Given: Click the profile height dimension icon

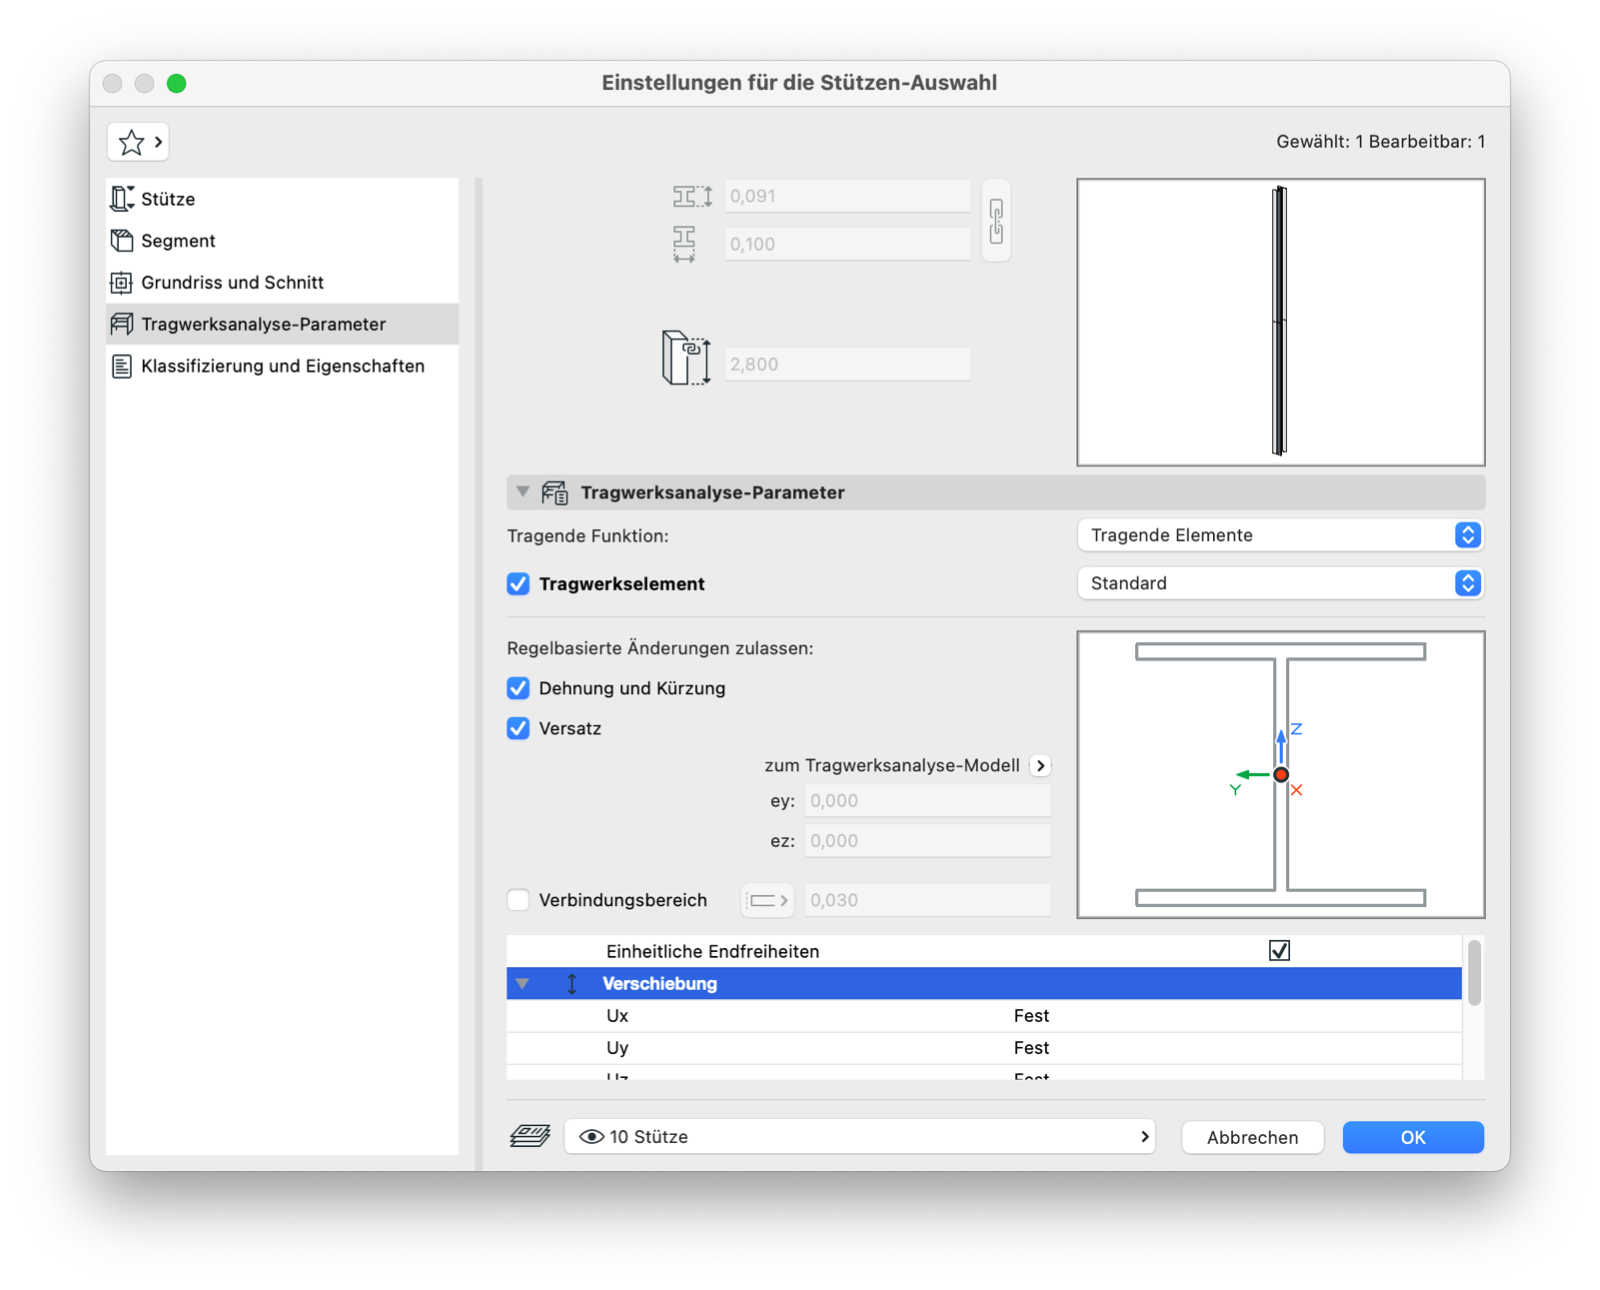Looking at the screenshot, I should 692,196.
